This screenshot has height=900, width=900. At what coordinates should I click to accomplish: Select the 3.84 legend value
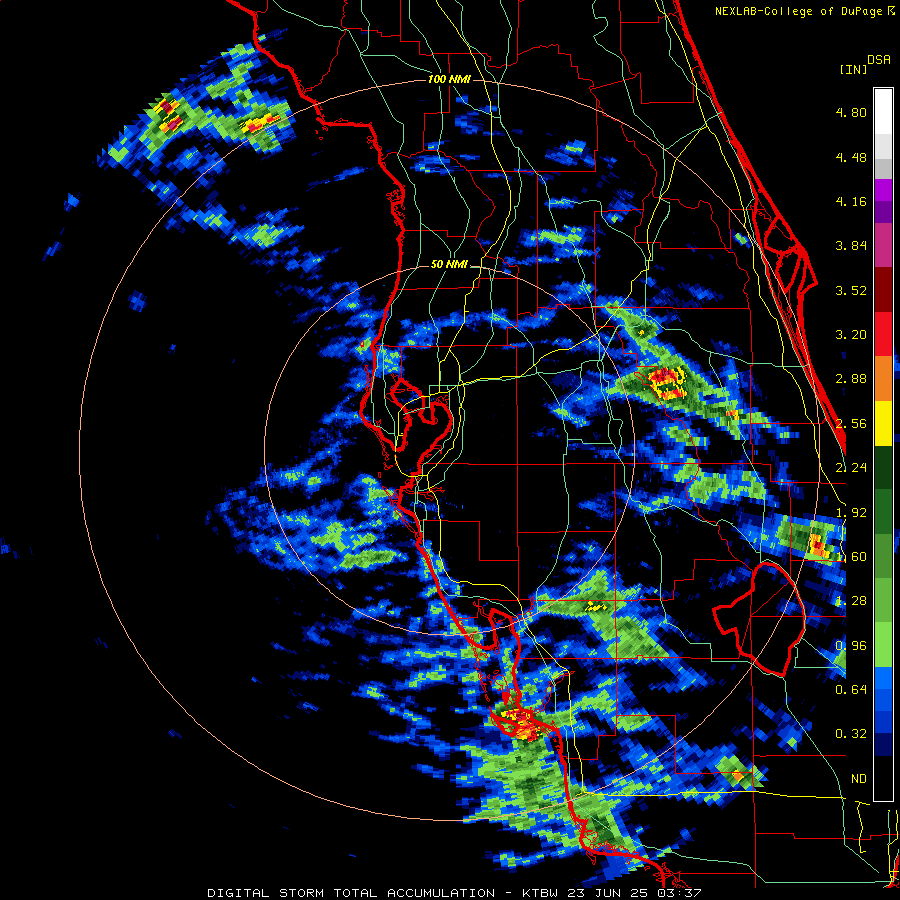pyautogui.click(x=851, y=246)
